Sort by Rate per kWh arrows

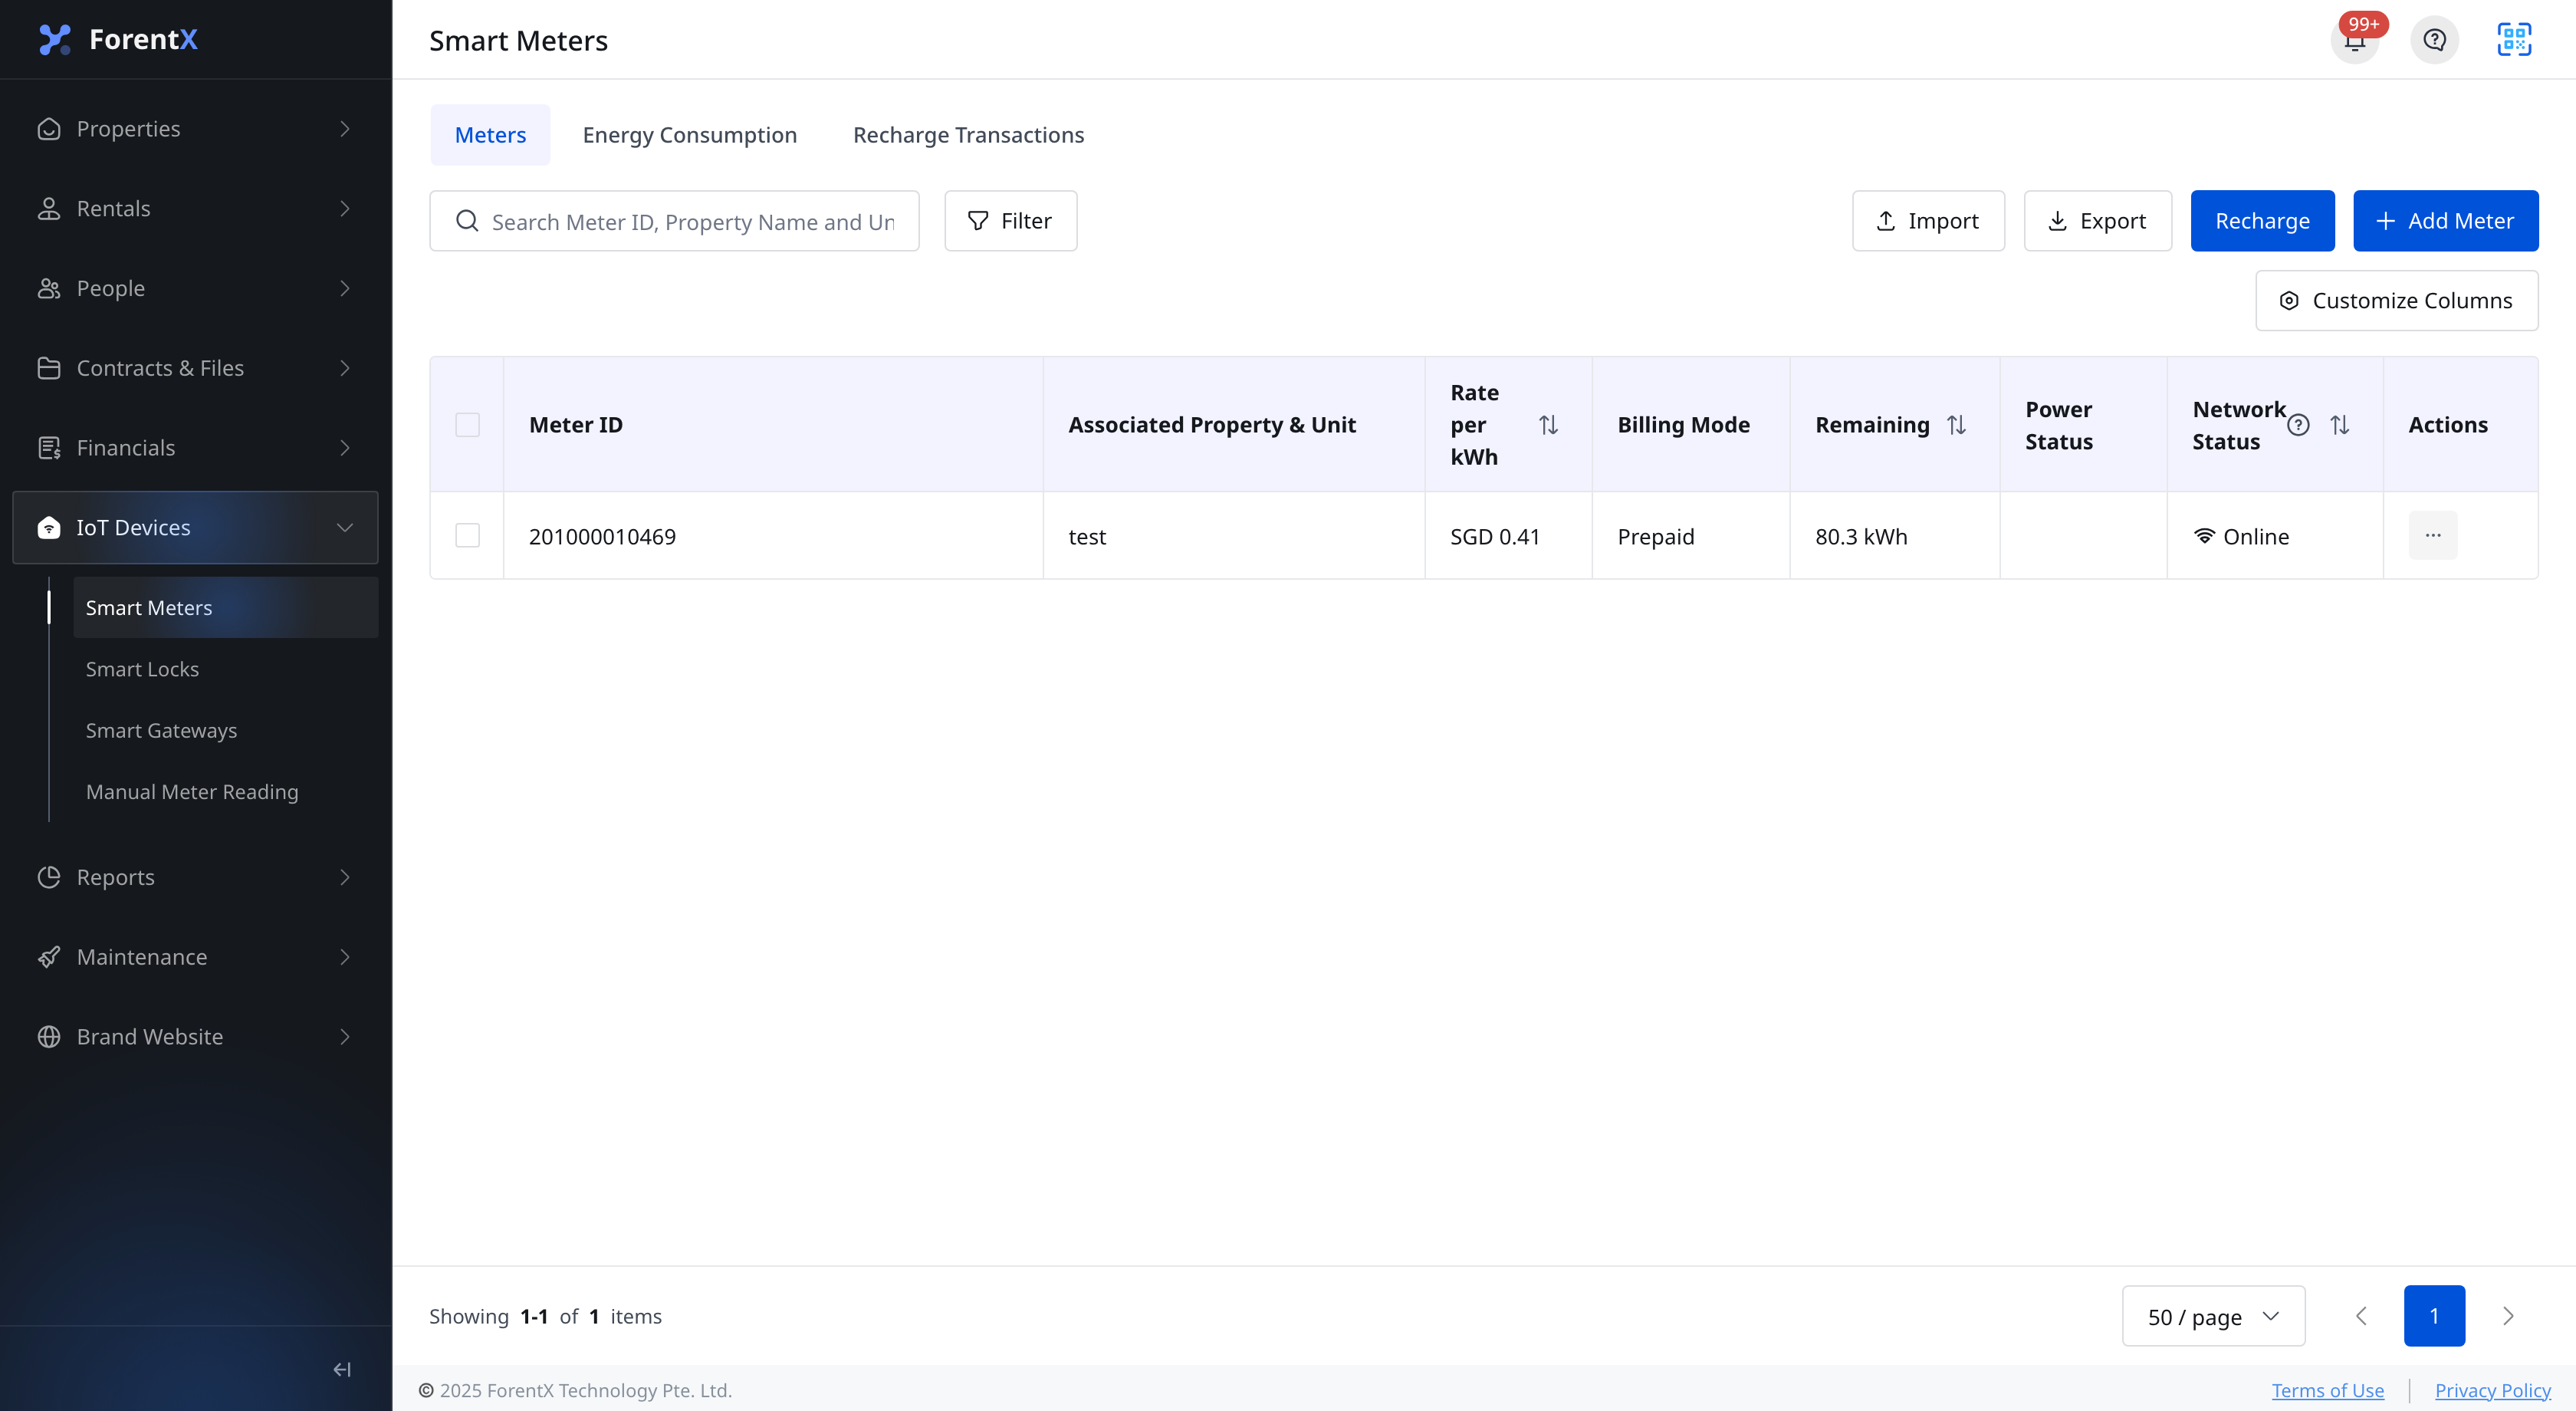pyautogui.click(x=1548, y=425)
